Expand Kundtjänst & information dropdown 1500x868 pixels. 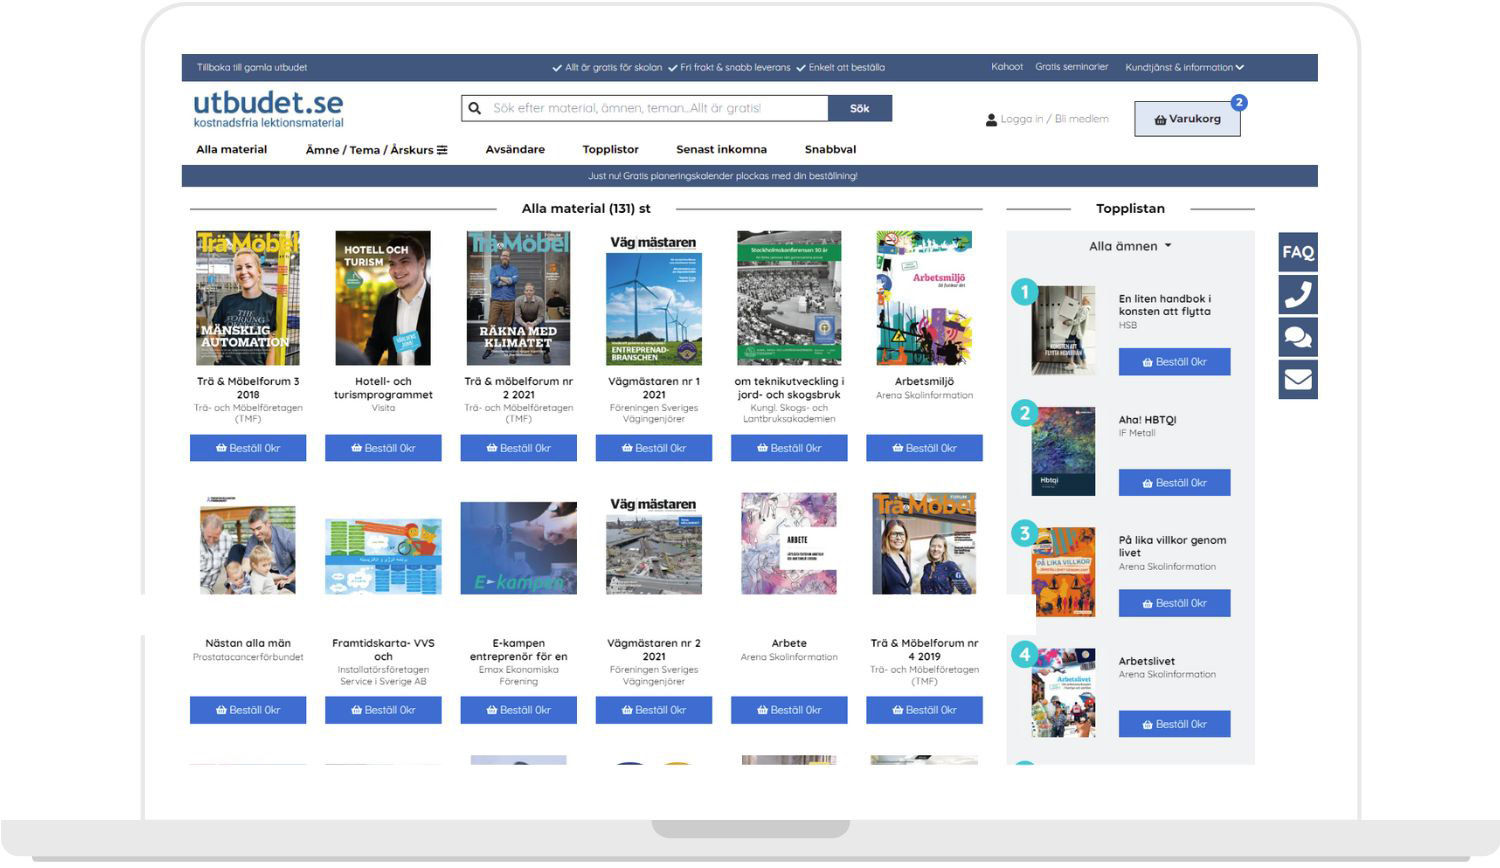coord(1184,68)
